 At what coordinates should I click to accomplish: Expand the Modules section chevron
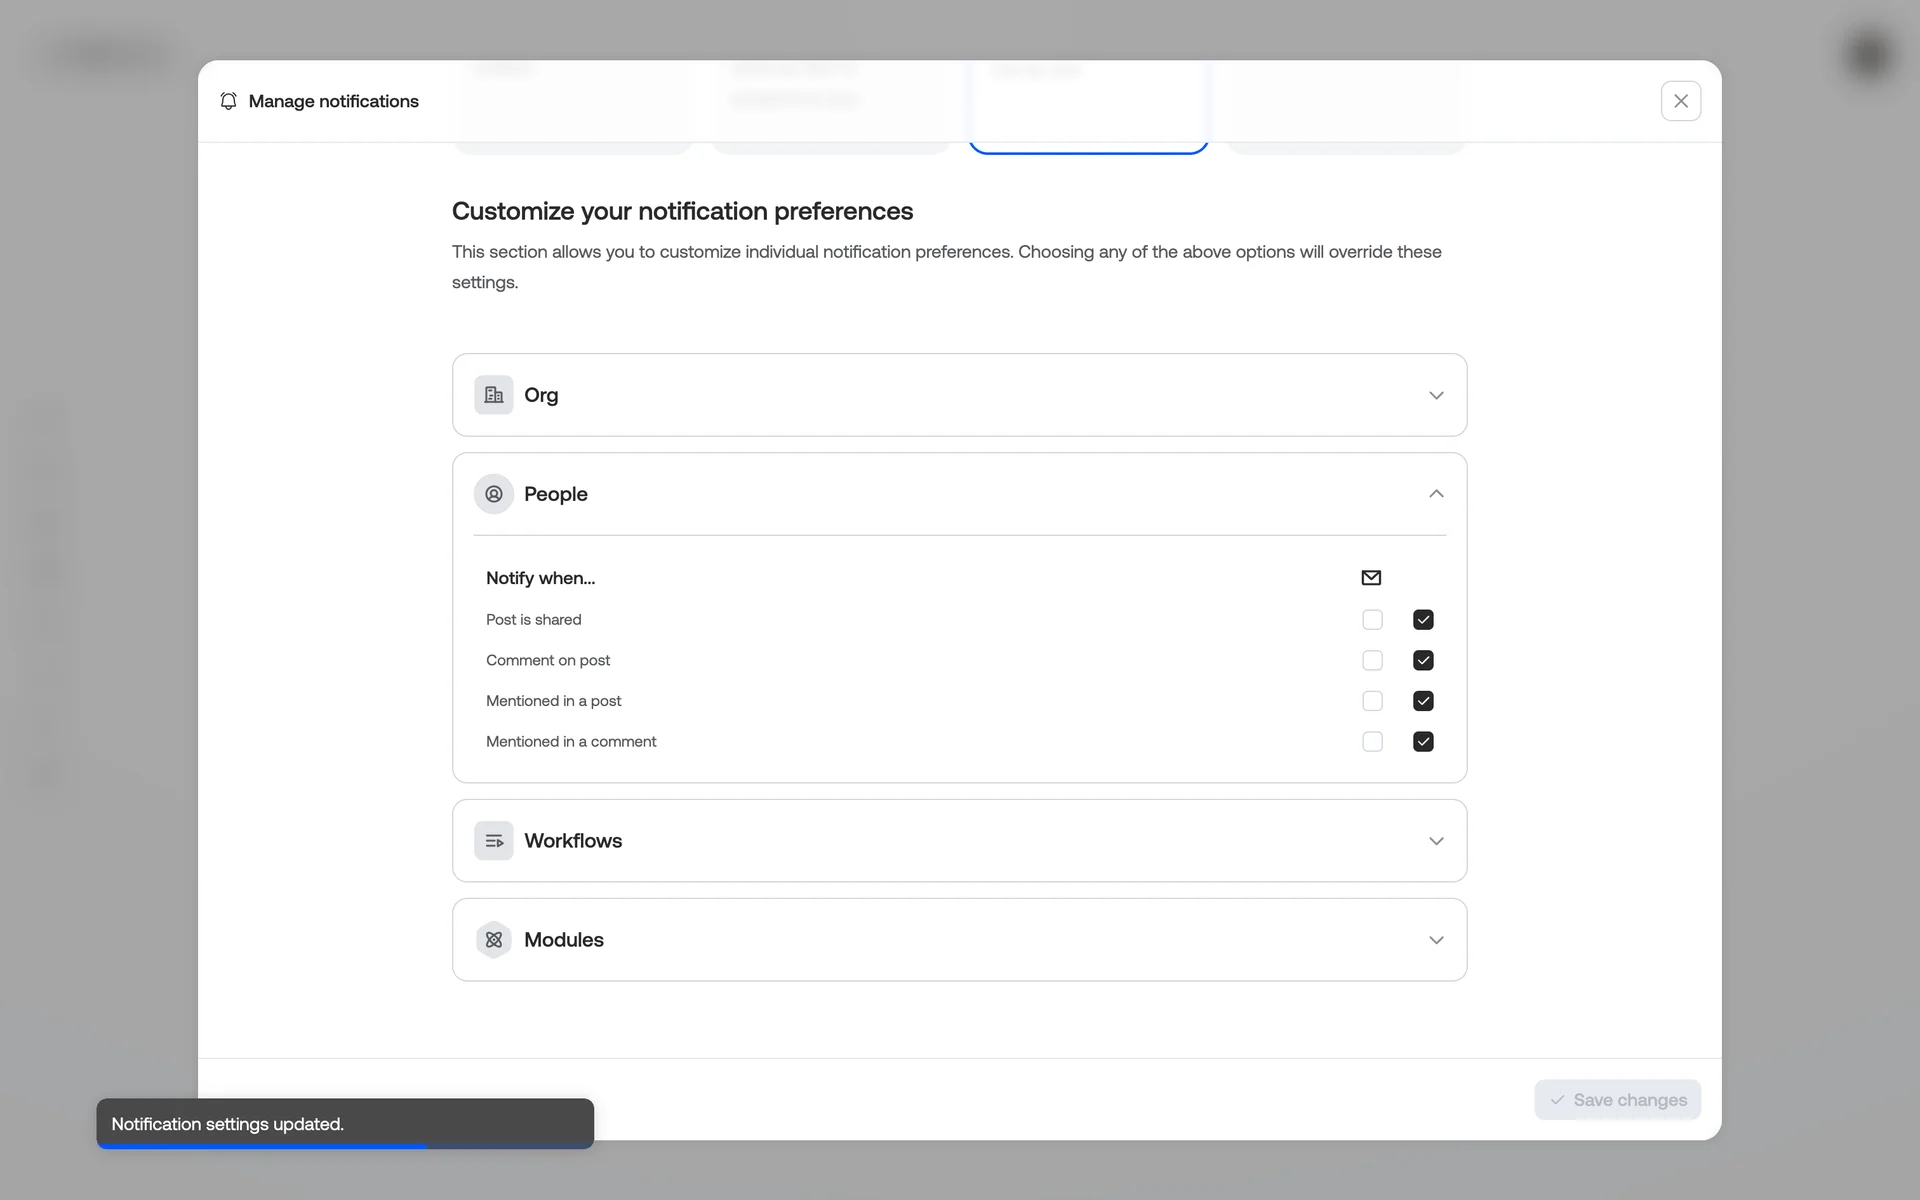tap(1436, 940)
